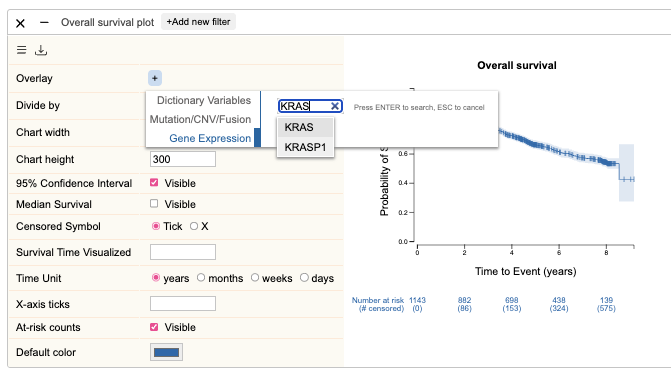Click the at-risk count 882

pyautogui.click(x=464, y=300)
